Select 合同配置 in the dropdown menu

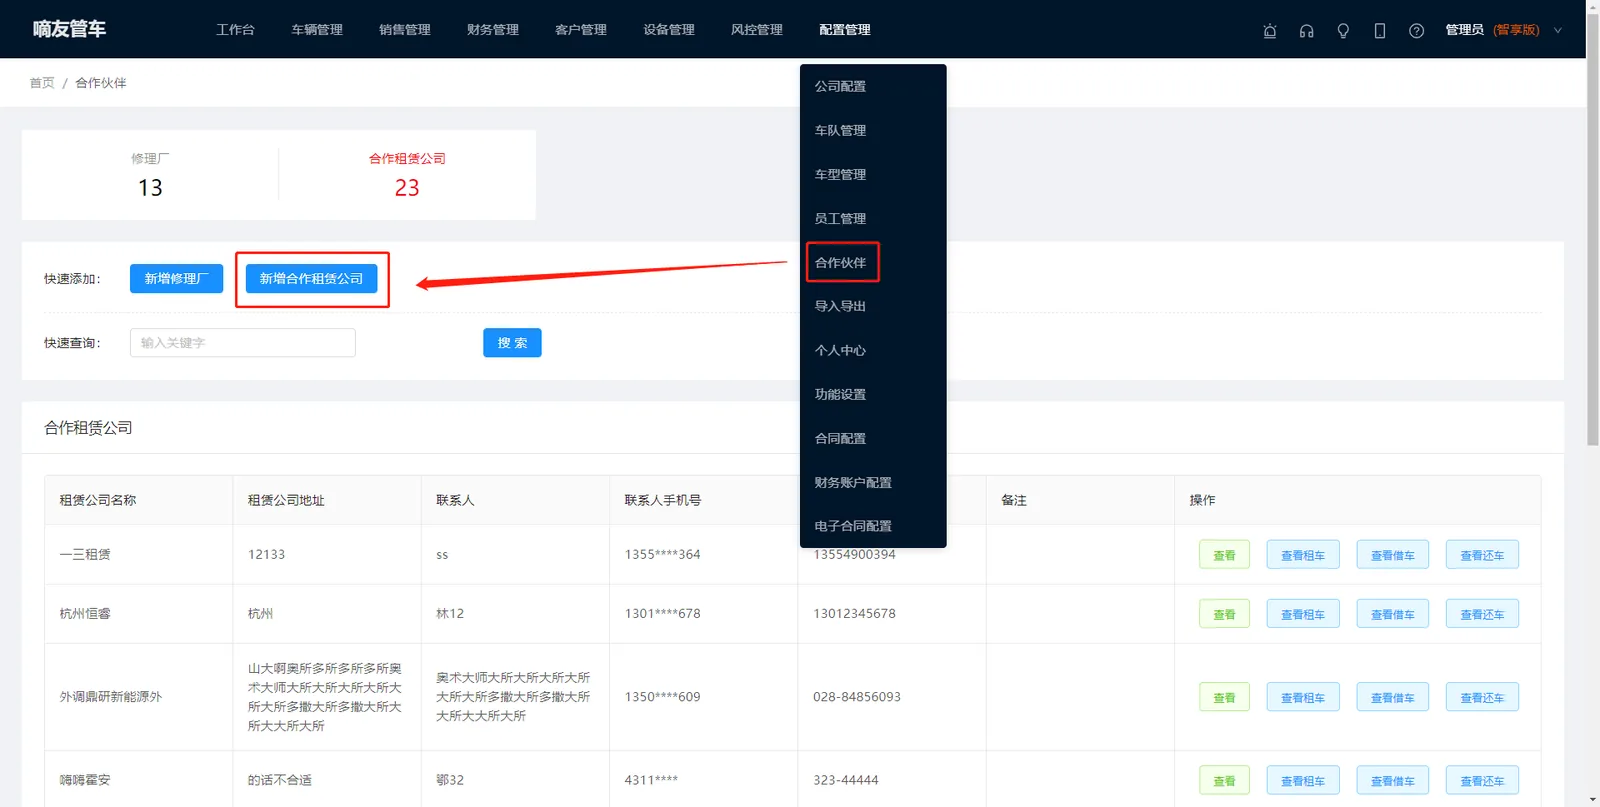pos(873,438)
